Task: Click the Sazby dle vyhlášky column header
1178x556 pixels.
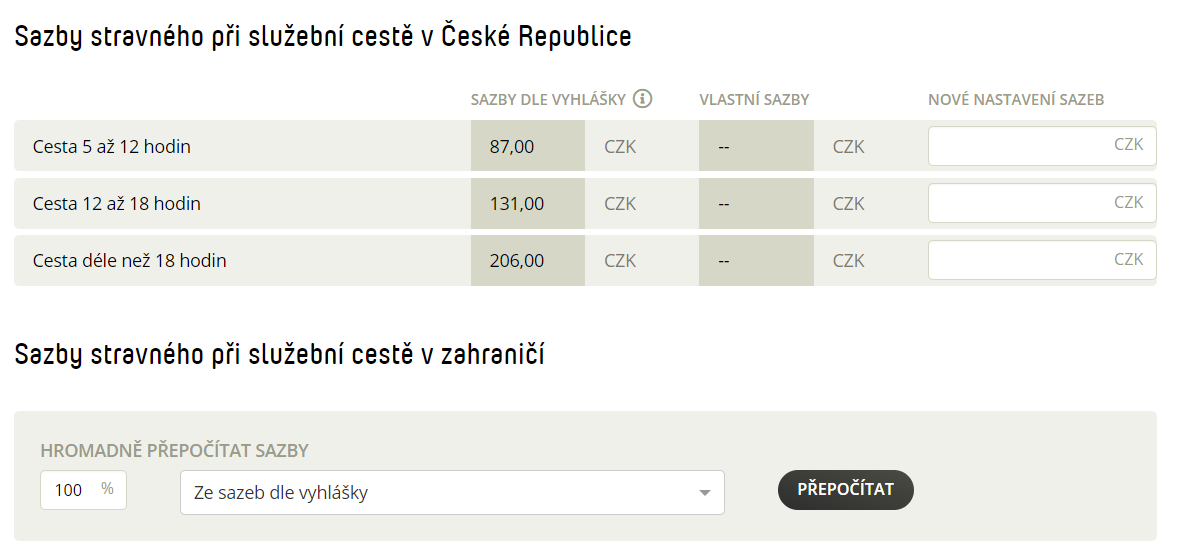Action: pos(548,100)
